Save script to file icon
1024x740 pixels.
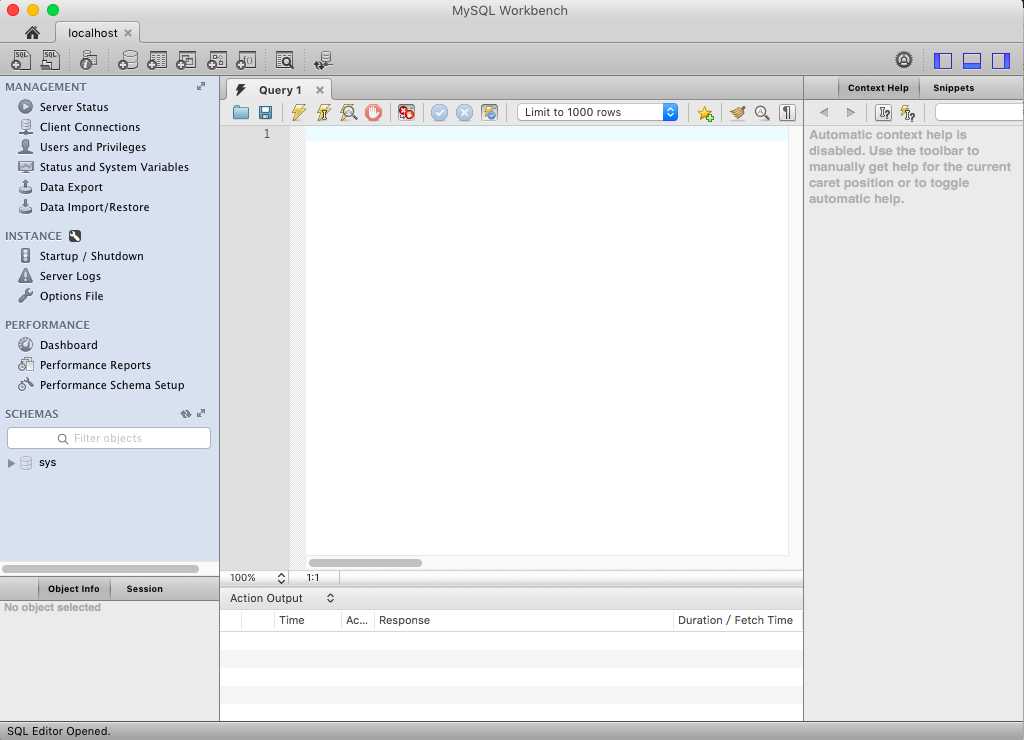[265, 112]
